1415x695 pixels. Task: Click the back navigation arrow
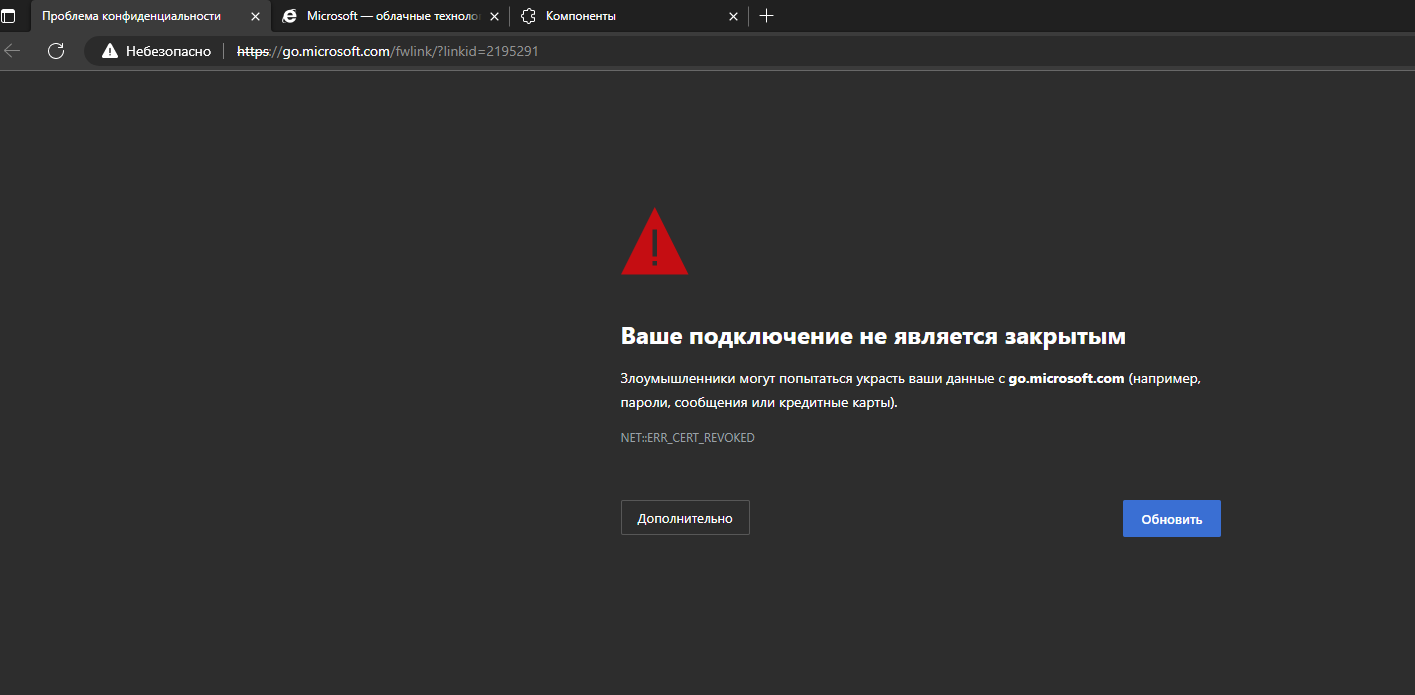(14, 51)
